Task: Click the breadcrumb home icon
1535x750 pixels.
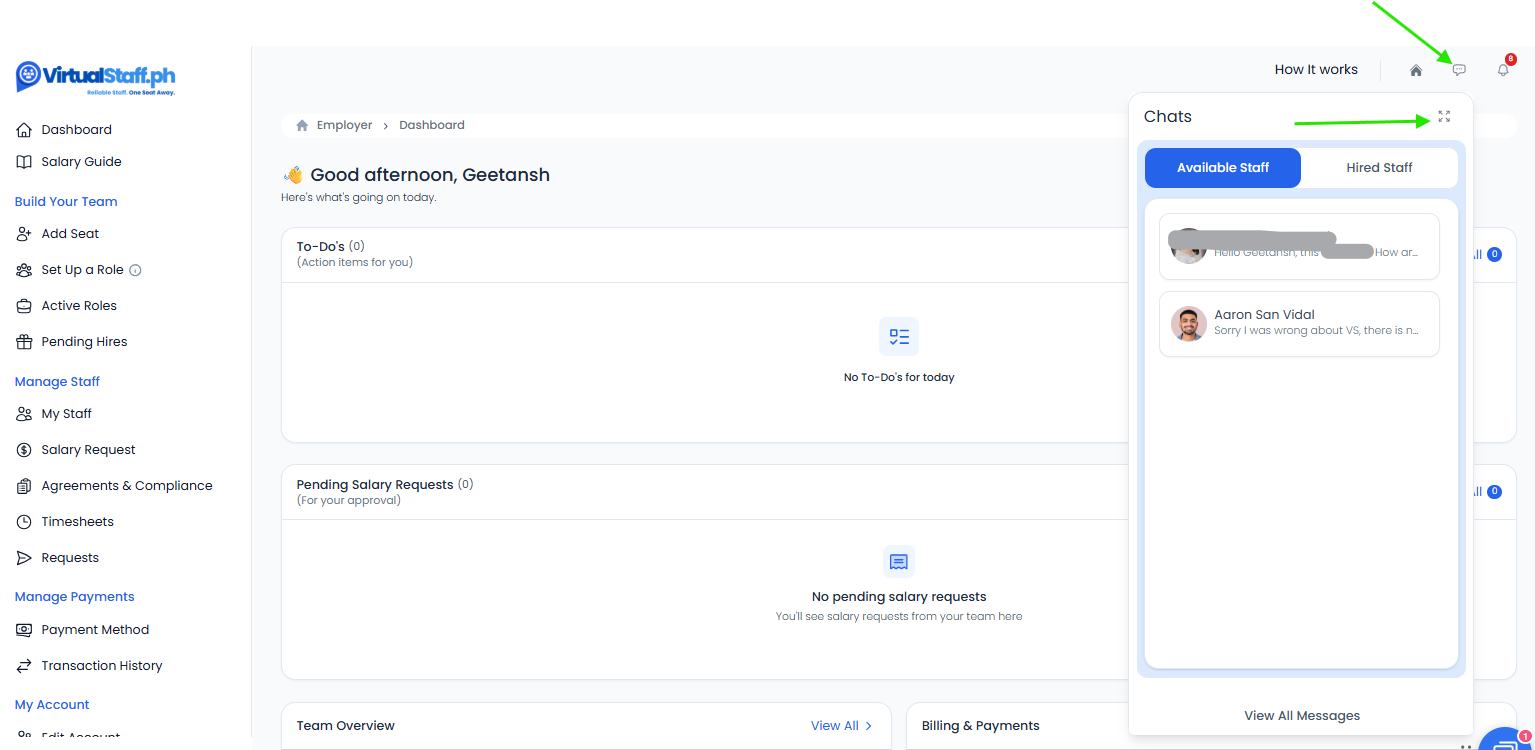Action: pos(302,126)
